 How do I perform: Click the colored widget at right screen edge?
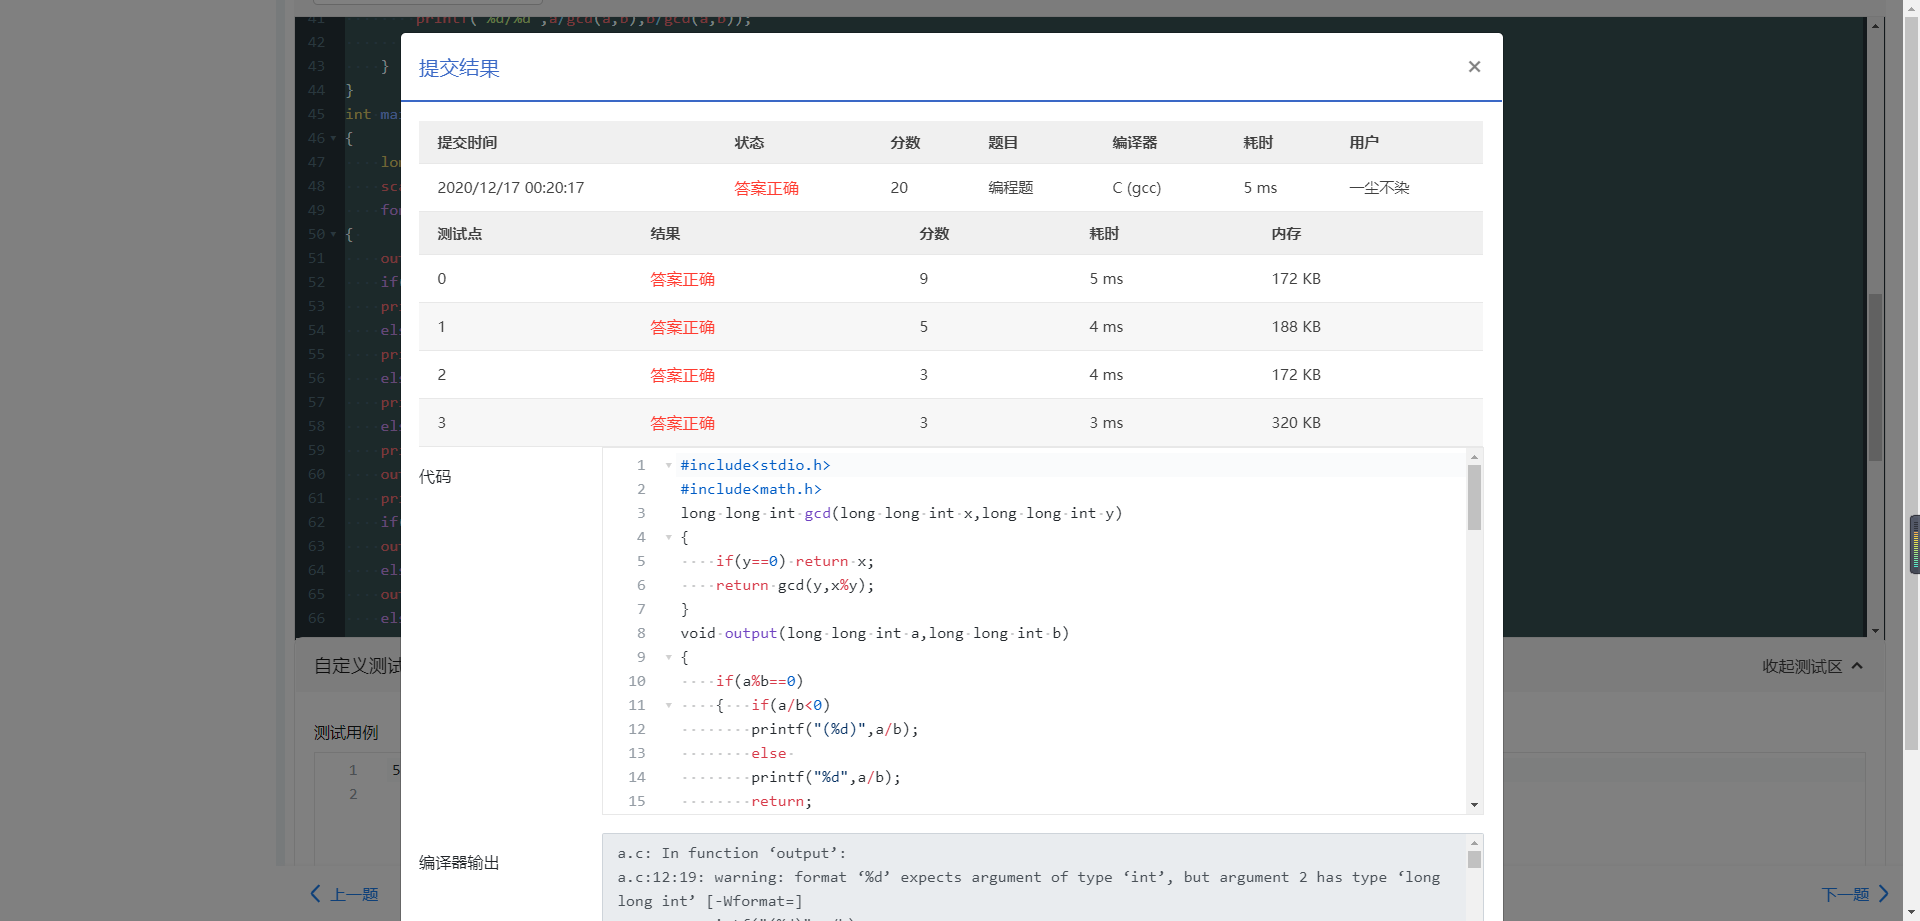pyautogui.click(x=1914, y=544)
